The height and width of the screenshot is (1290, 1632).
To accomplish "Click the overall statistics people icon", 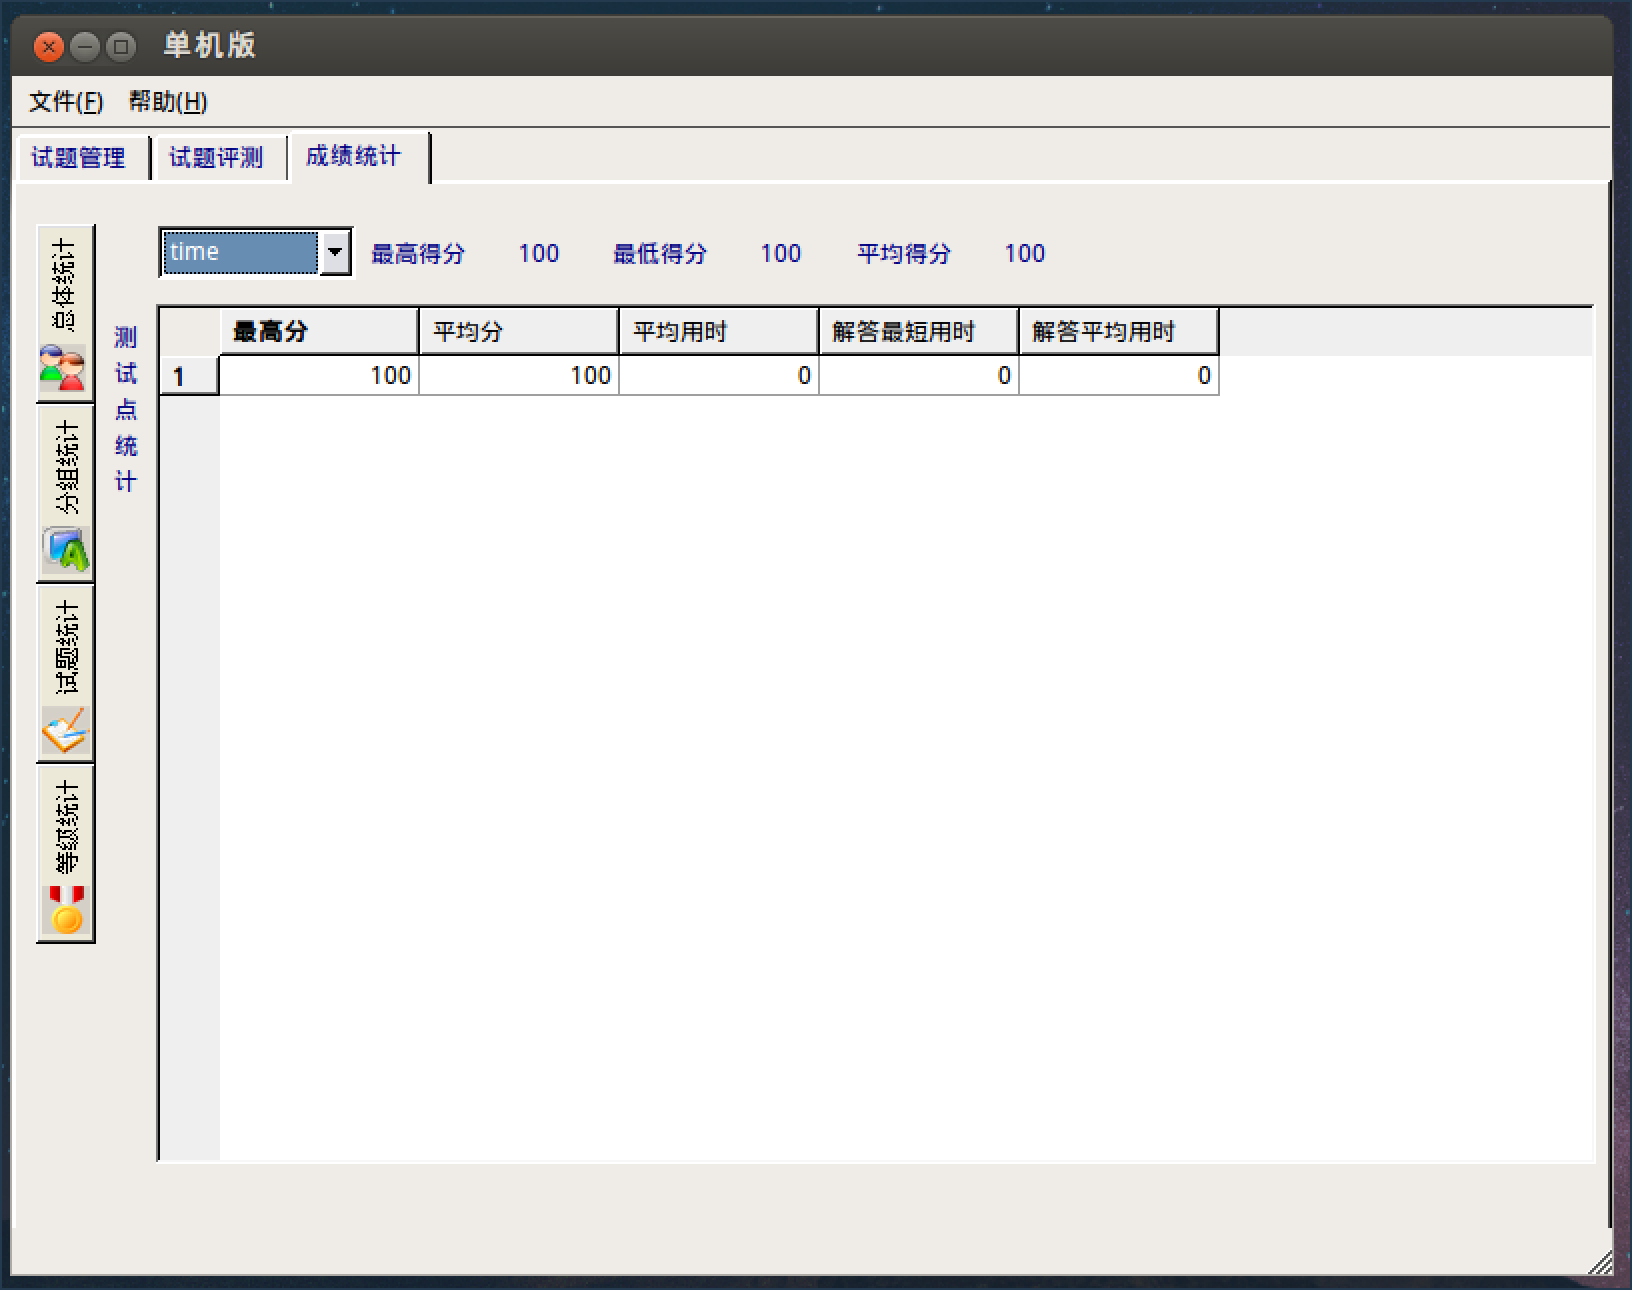I will click(x=63, y=368).
